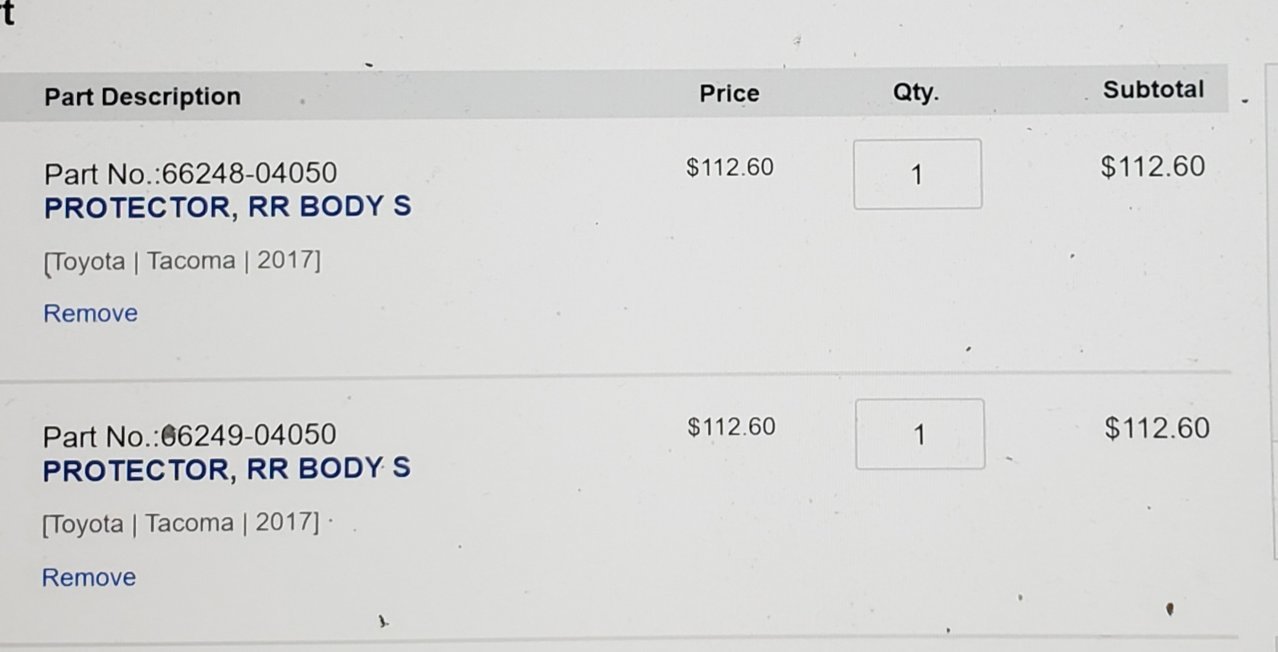Remove part 66249-04050 from the cart
Image resolution: width=1278 pixels, height=652 pixels.
88,577
